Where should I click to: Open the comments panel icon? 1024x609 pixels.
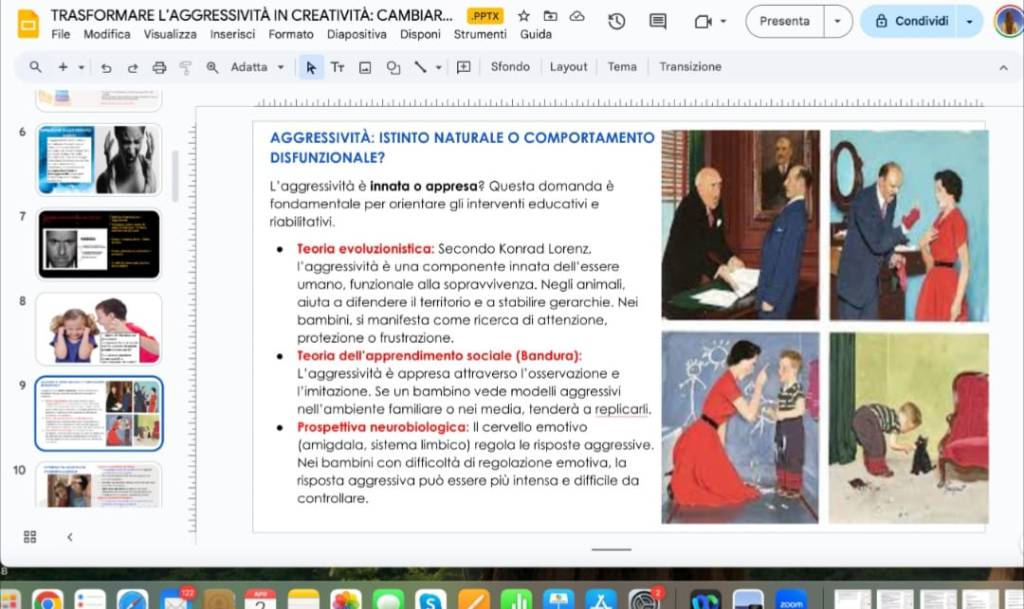pos(657,21)
